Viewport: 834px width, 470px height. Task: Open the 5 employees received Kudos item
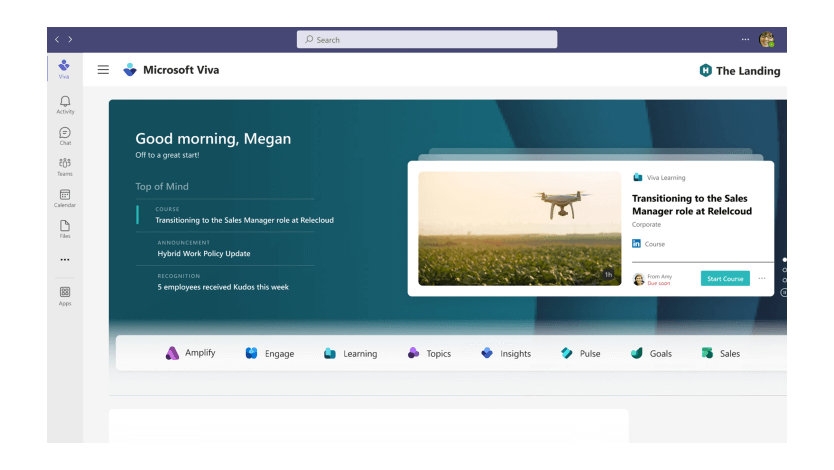(x=223, y=282)
